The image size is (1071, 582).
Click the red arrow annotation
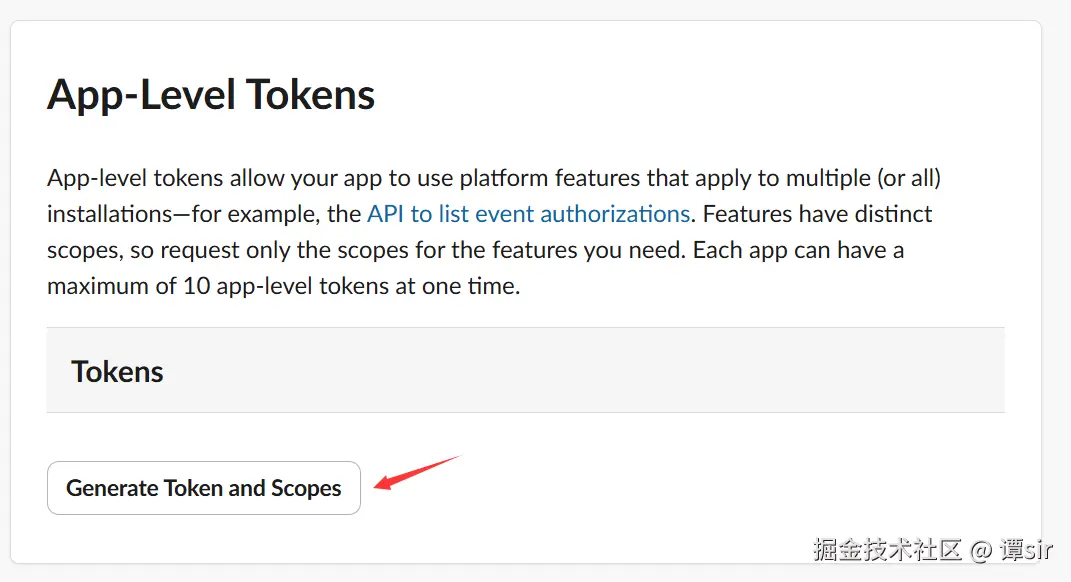click(415, 472)
